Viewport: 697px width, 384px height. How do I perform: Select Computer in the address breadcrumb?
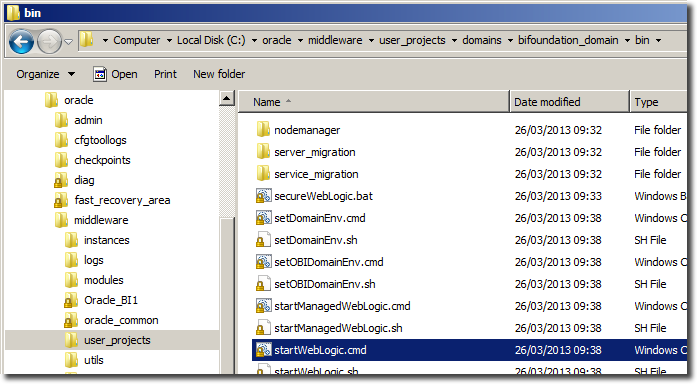point(136,40)
